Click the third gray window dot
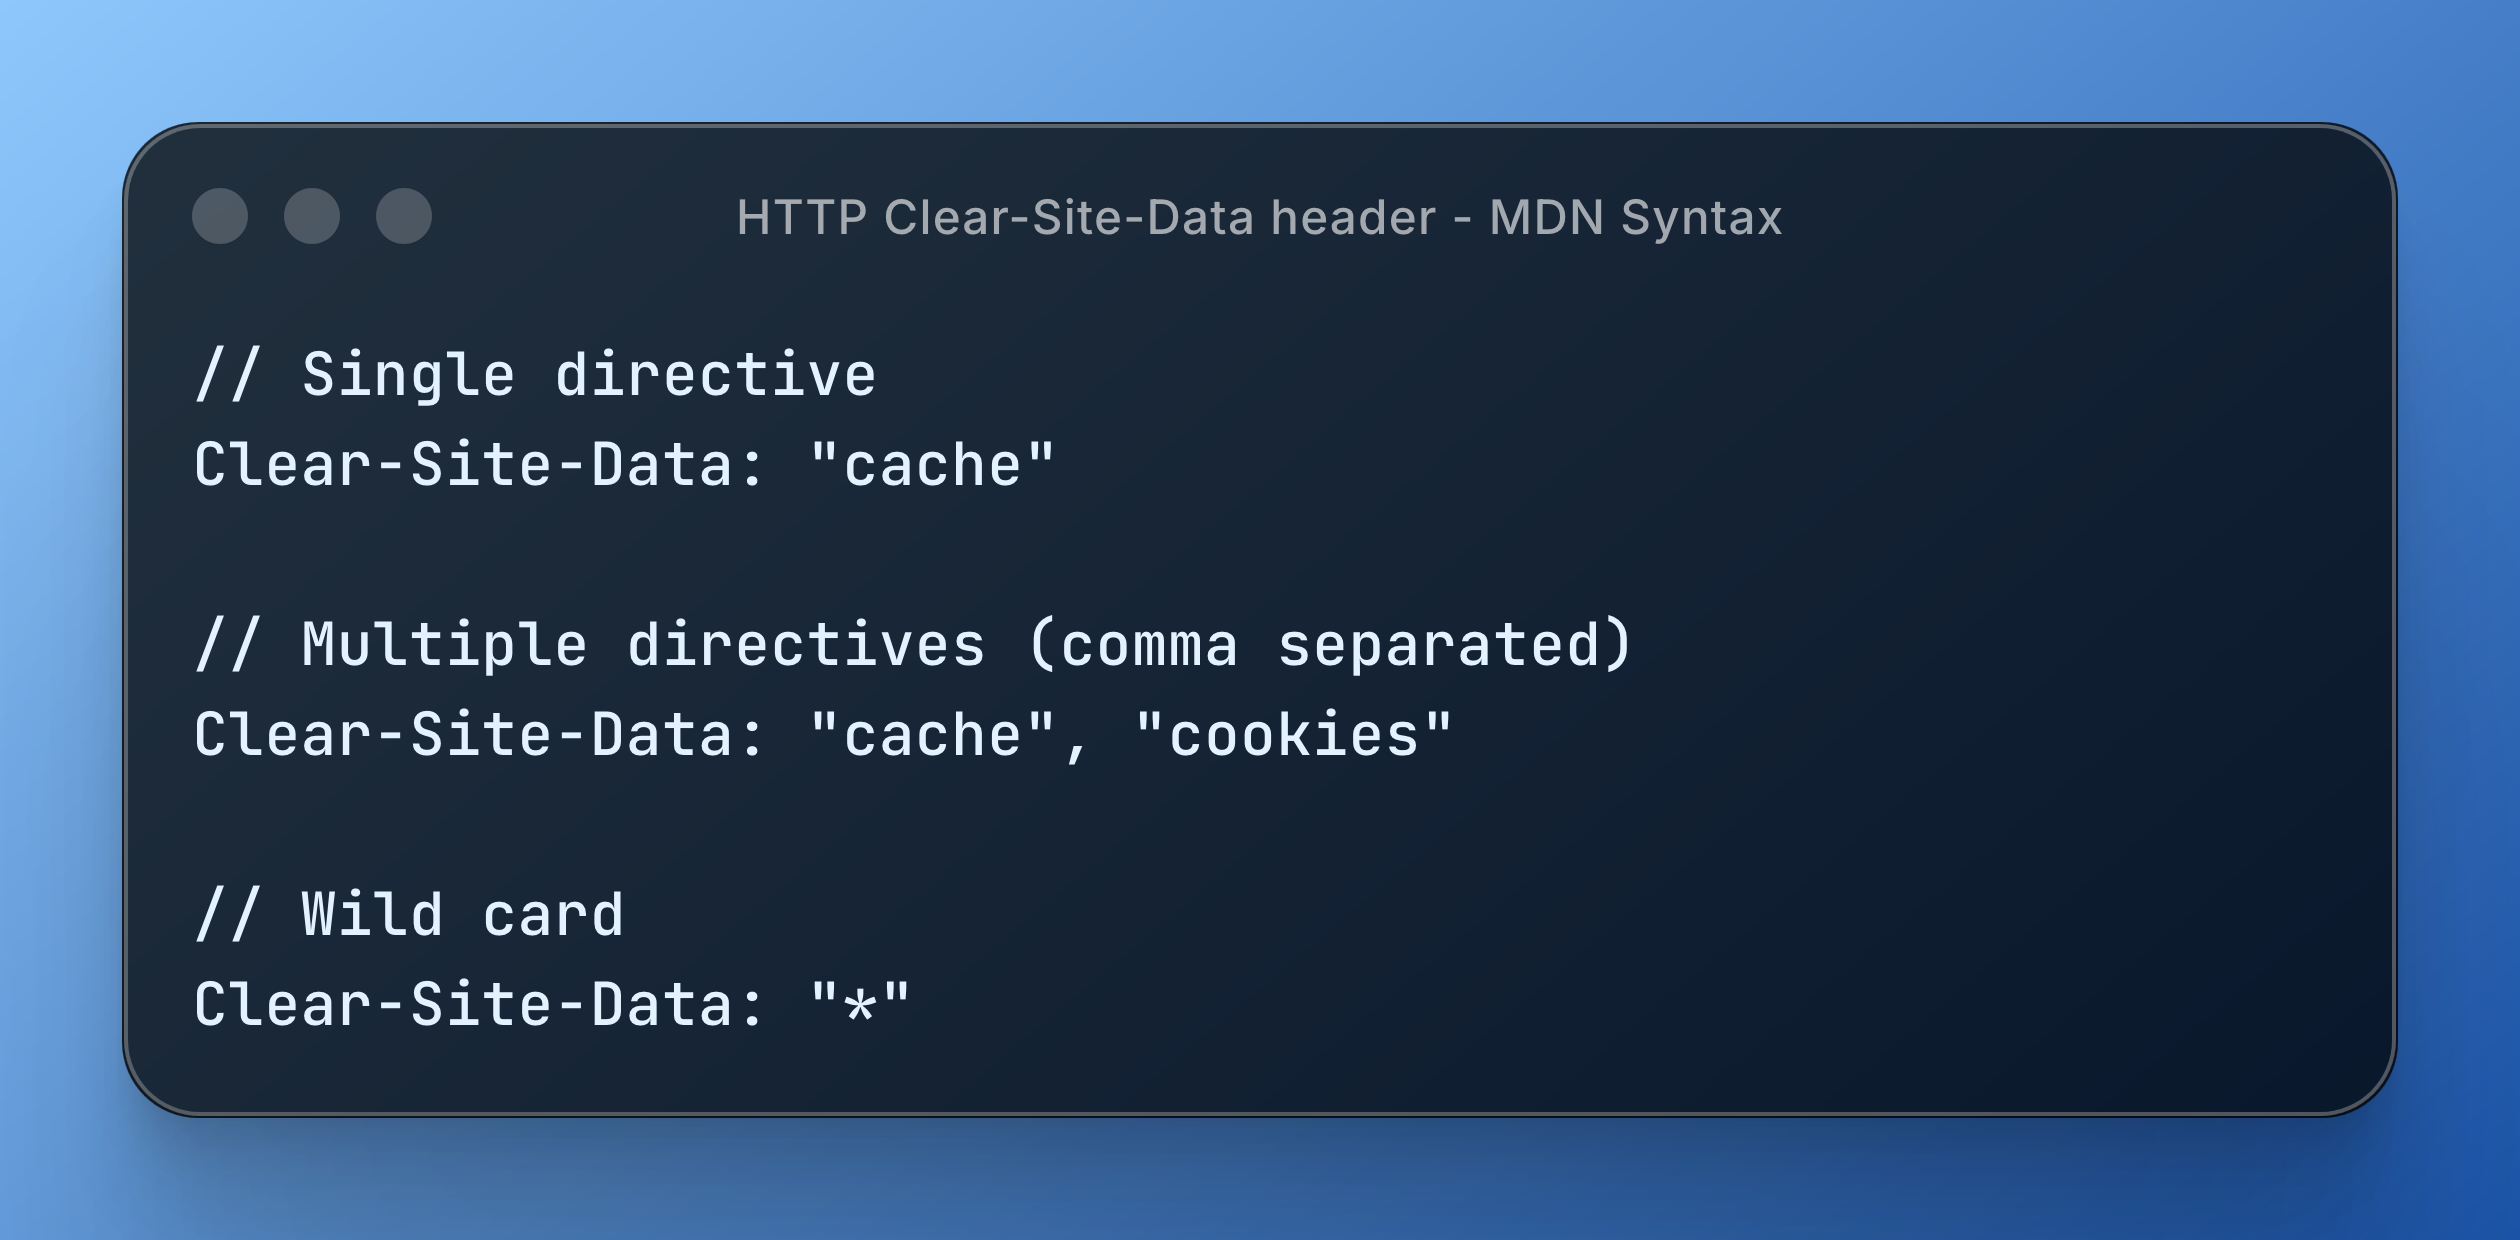 pyautogui.click(x=404, y=216)
